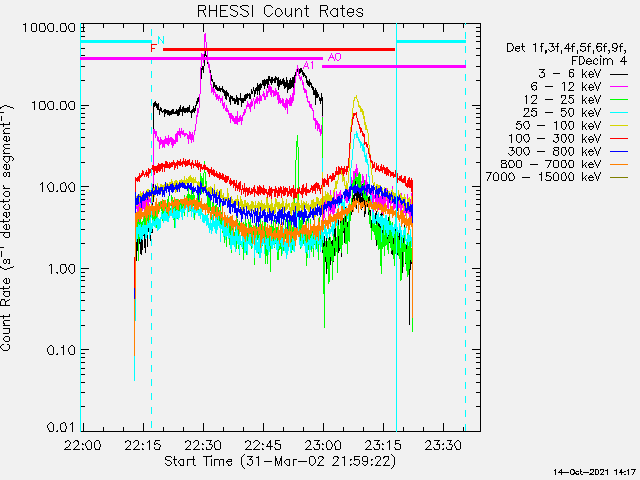Click the red horizontal flare interval bar

pos(279,50)
